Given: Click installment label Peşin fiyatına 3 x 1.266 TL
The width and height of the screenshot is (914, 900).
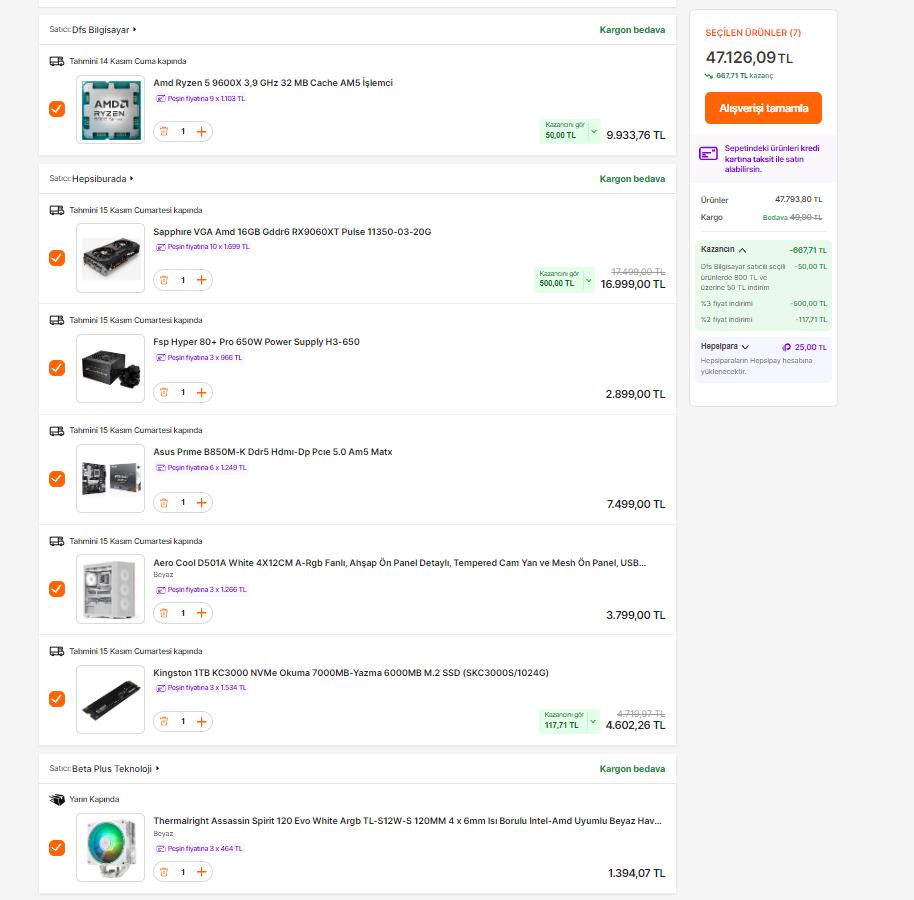Looking at the screenshot, I should coord(201,590).
